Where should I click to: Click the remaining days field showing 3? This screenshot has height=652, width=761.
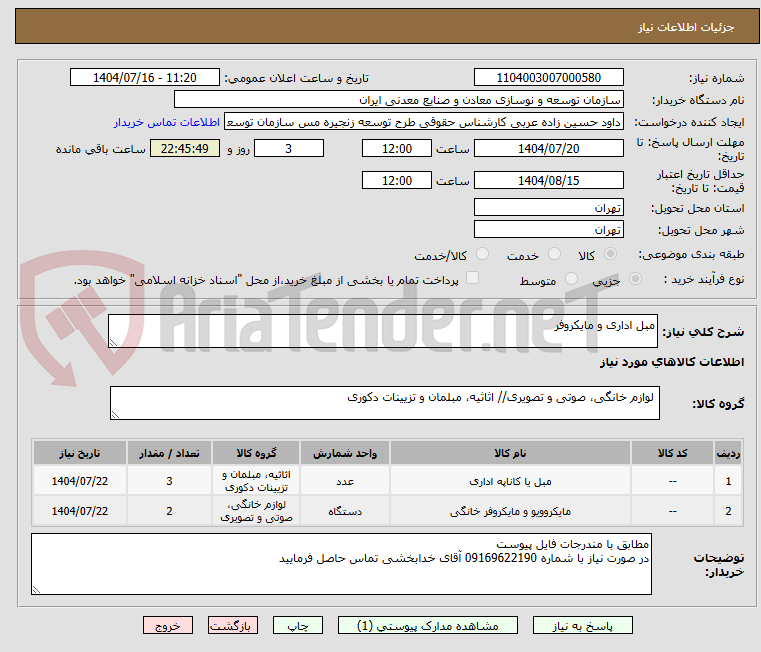pyautogui.click(x=289, y=149)
